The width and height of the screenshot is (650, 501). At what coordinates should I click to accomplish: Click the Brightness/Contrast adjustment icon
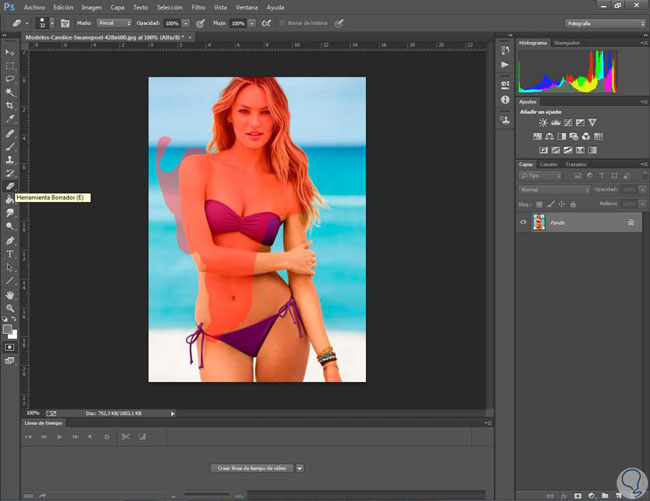pos(543,122)
